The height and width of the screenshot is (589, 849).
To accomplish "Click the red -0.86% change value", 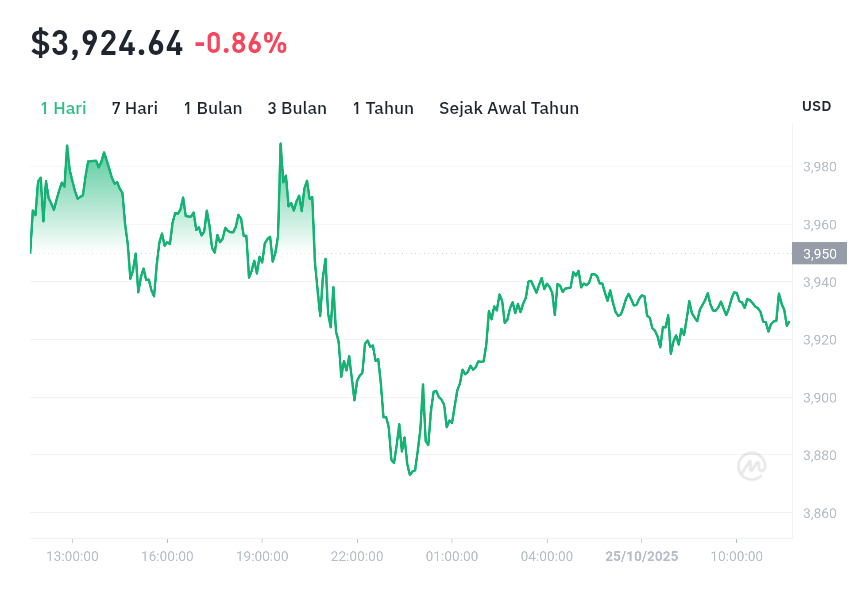I will pyautogui.click(x=240, y=43).
